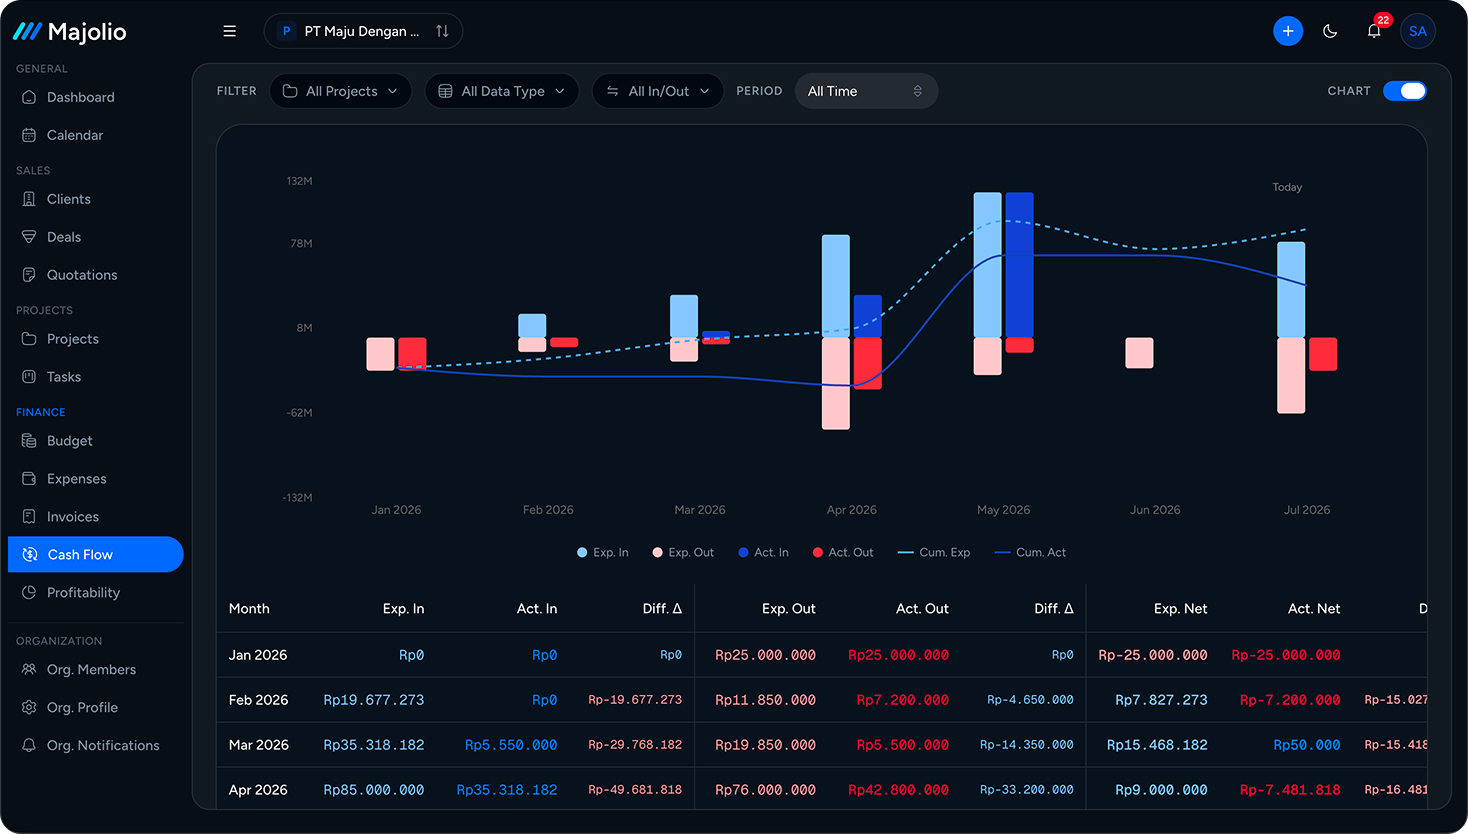Image resolution: width=1468 pixels, height=834 pixels.
Task: Click the Exp. Net column header
Action: [x=1180, y=609]
